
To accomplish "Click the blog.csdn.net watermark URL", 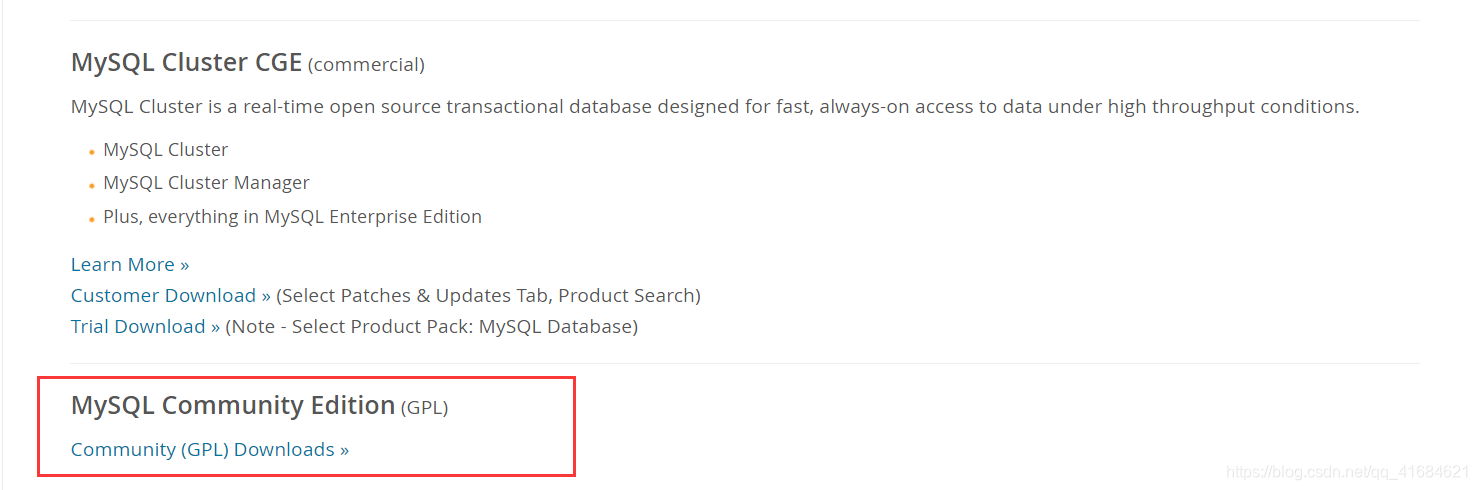I will (1347, 471).
